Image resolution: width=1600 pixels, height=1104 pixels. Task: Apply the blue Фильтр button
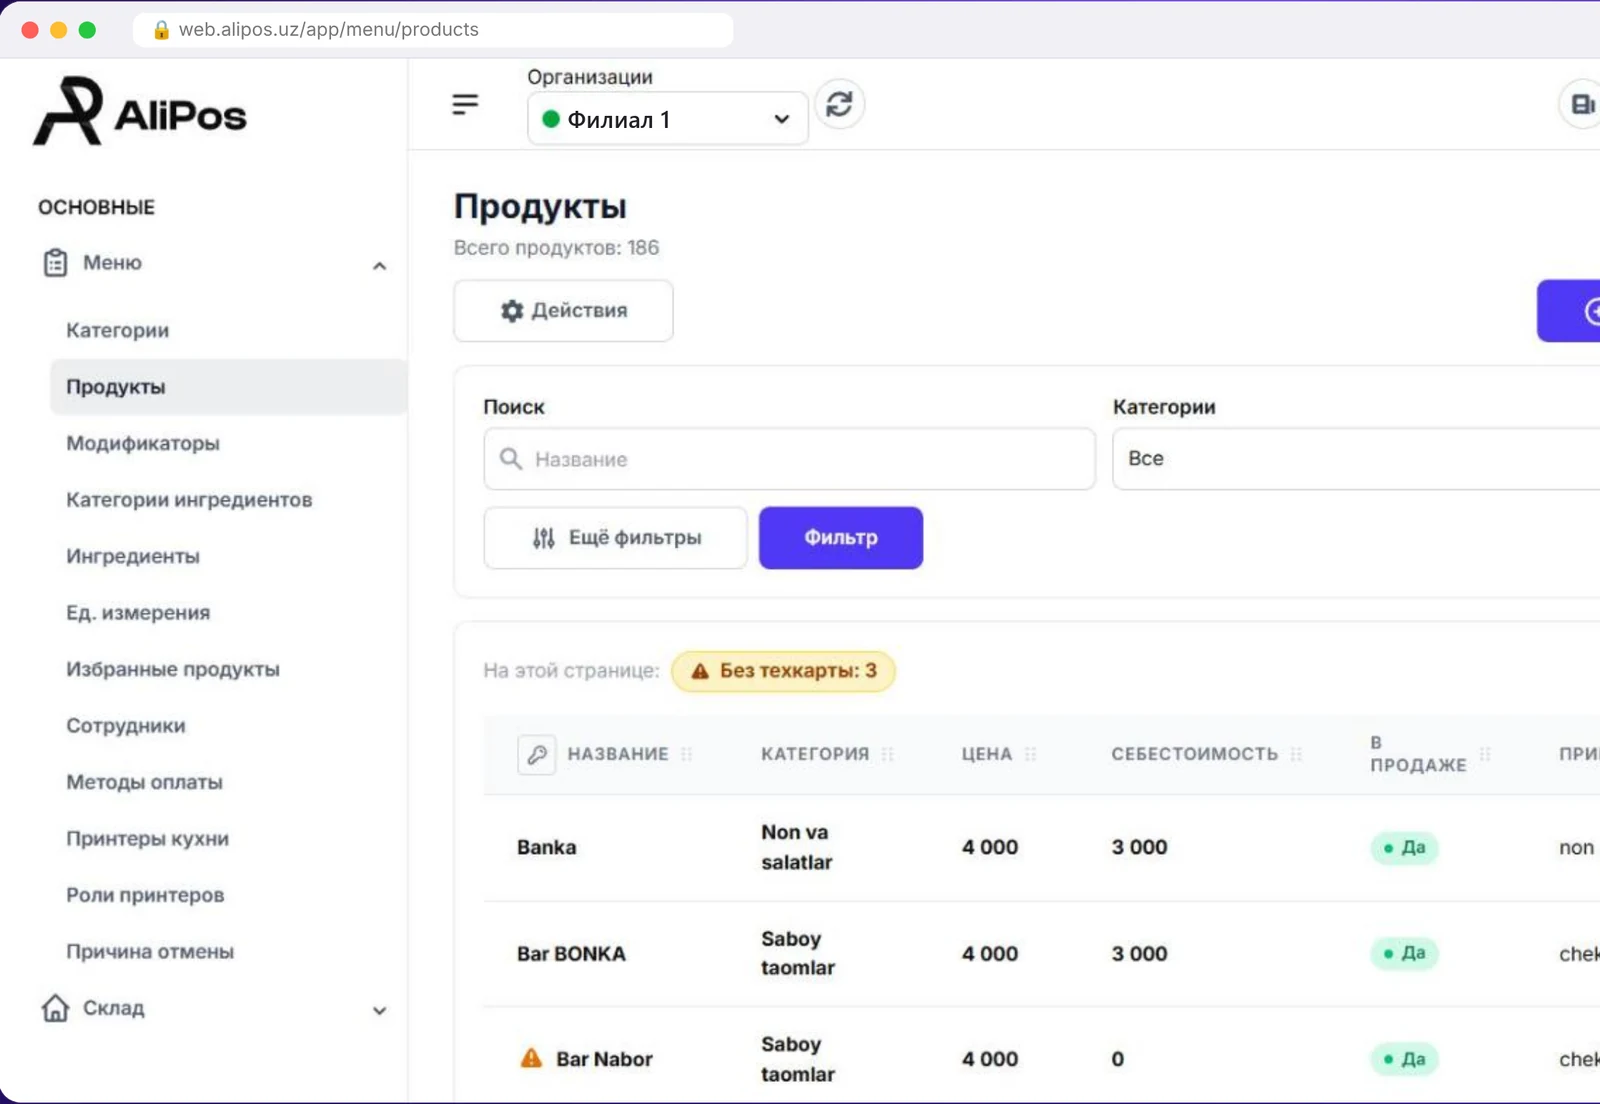pos(841,538)
